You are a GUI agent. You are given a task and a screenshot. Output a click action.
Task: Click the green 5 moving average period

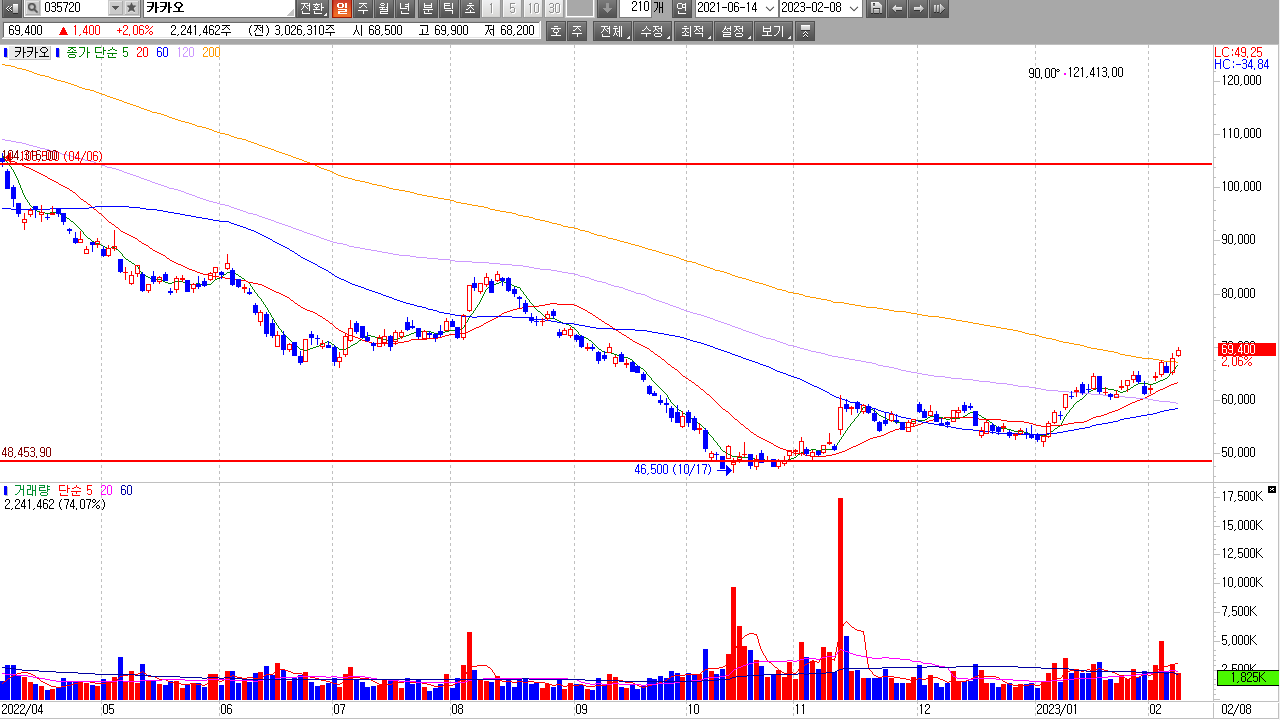[125, 53]
